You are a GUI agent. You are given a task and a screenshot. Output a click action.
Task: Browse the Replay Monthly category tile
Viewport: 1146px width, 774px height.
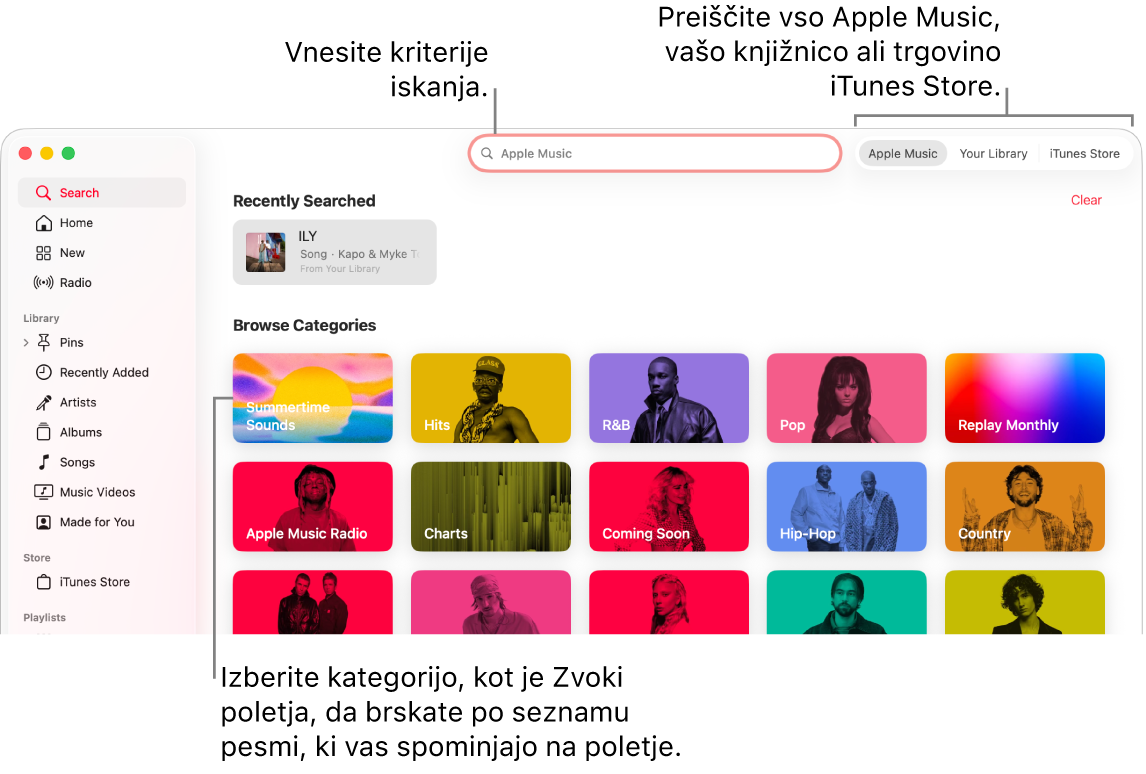[1024, 398]
